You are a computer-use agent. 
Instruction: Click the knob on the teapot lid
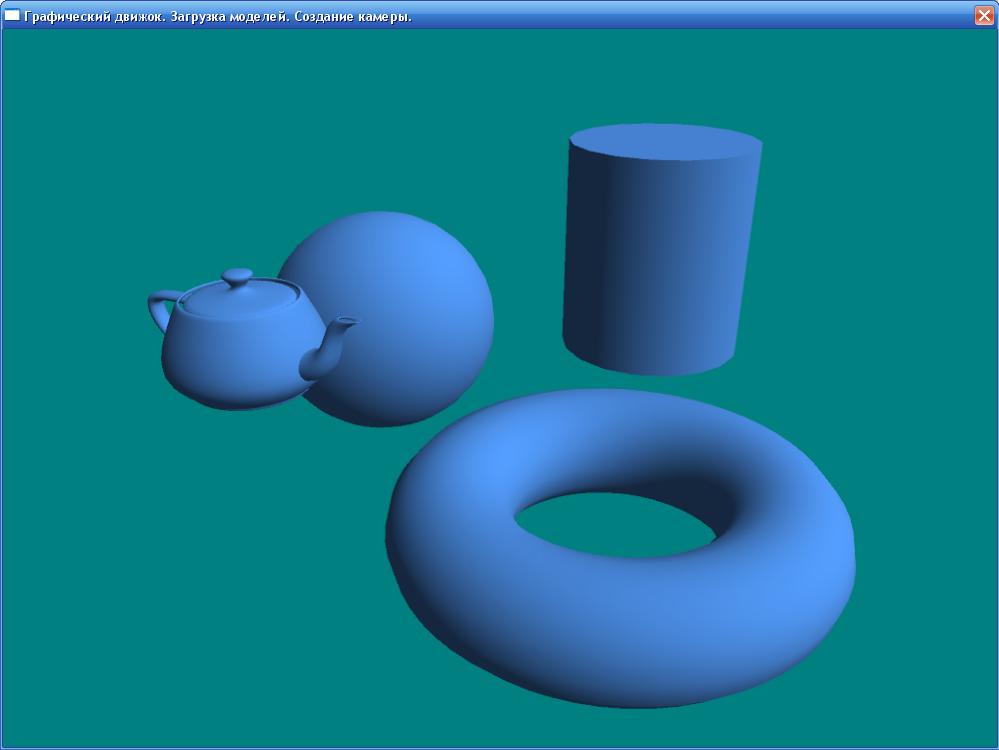click(x=237, y=275)
